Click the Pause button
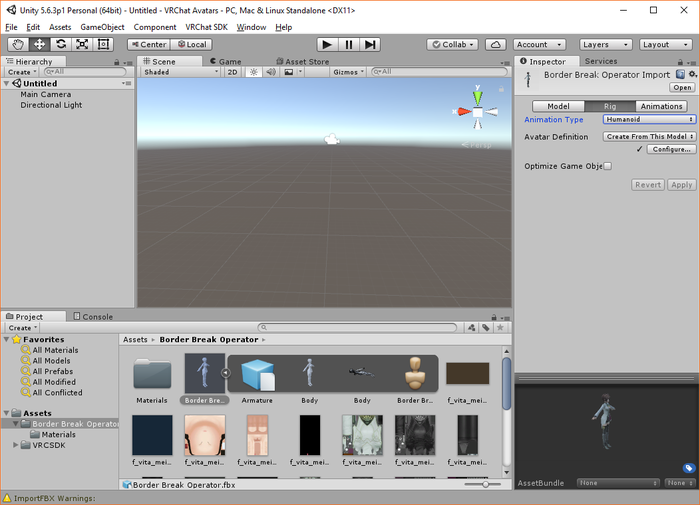700x505 pixels. (x=349, y=44)
